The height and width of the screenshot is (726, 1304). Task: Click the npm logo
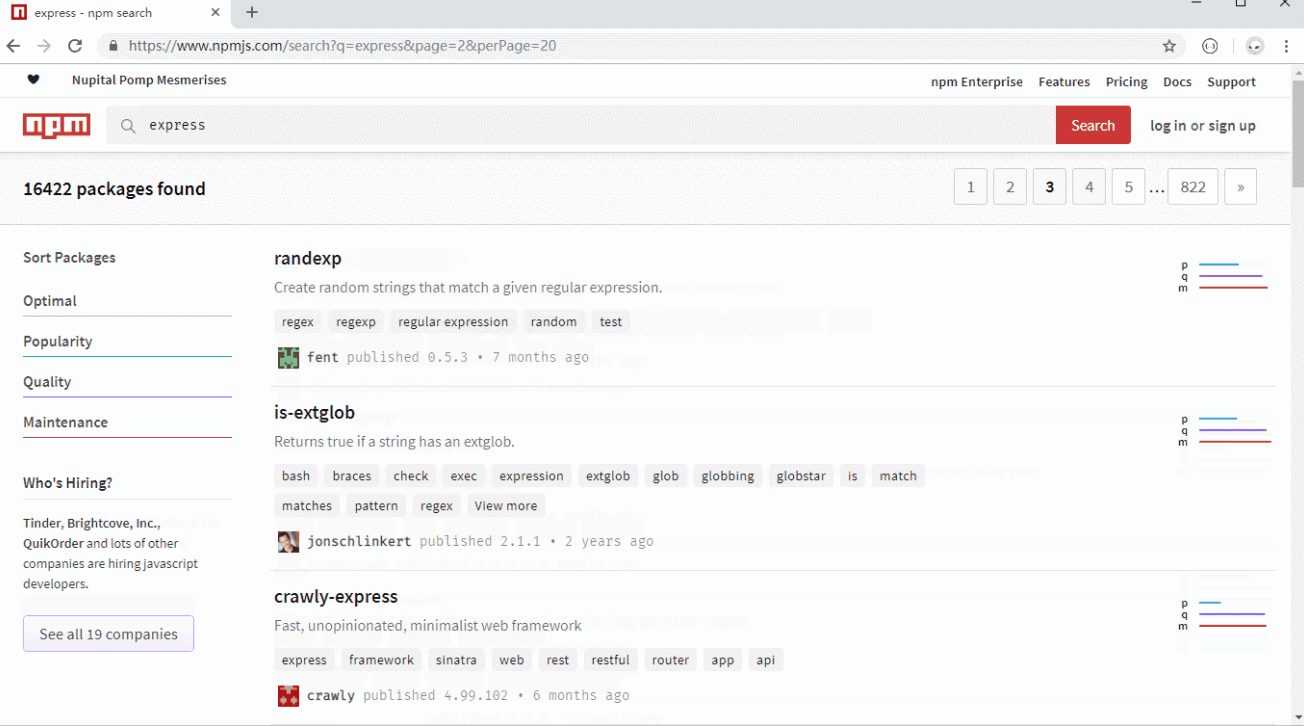coord(57,125)
